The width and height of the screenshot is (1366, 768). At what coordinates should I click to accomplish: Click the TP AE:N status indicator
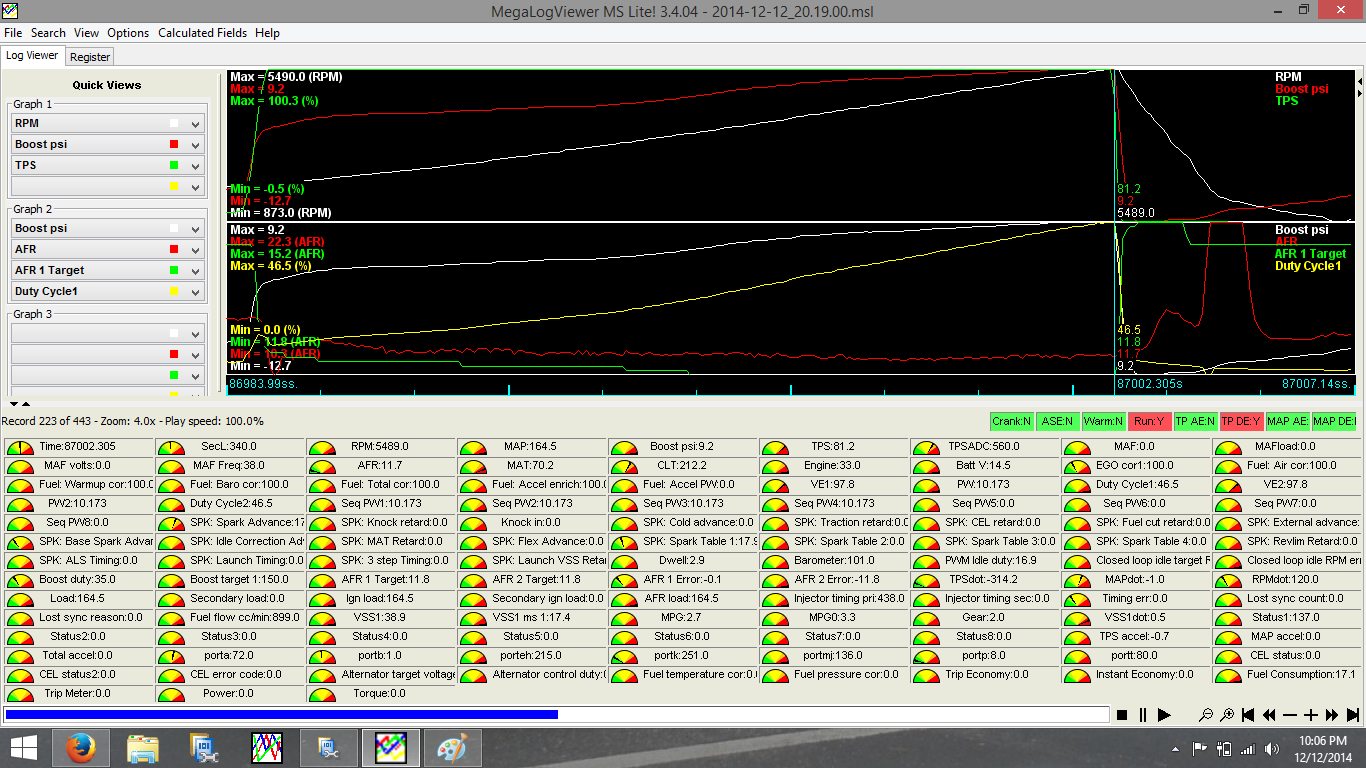(1196, 422)
